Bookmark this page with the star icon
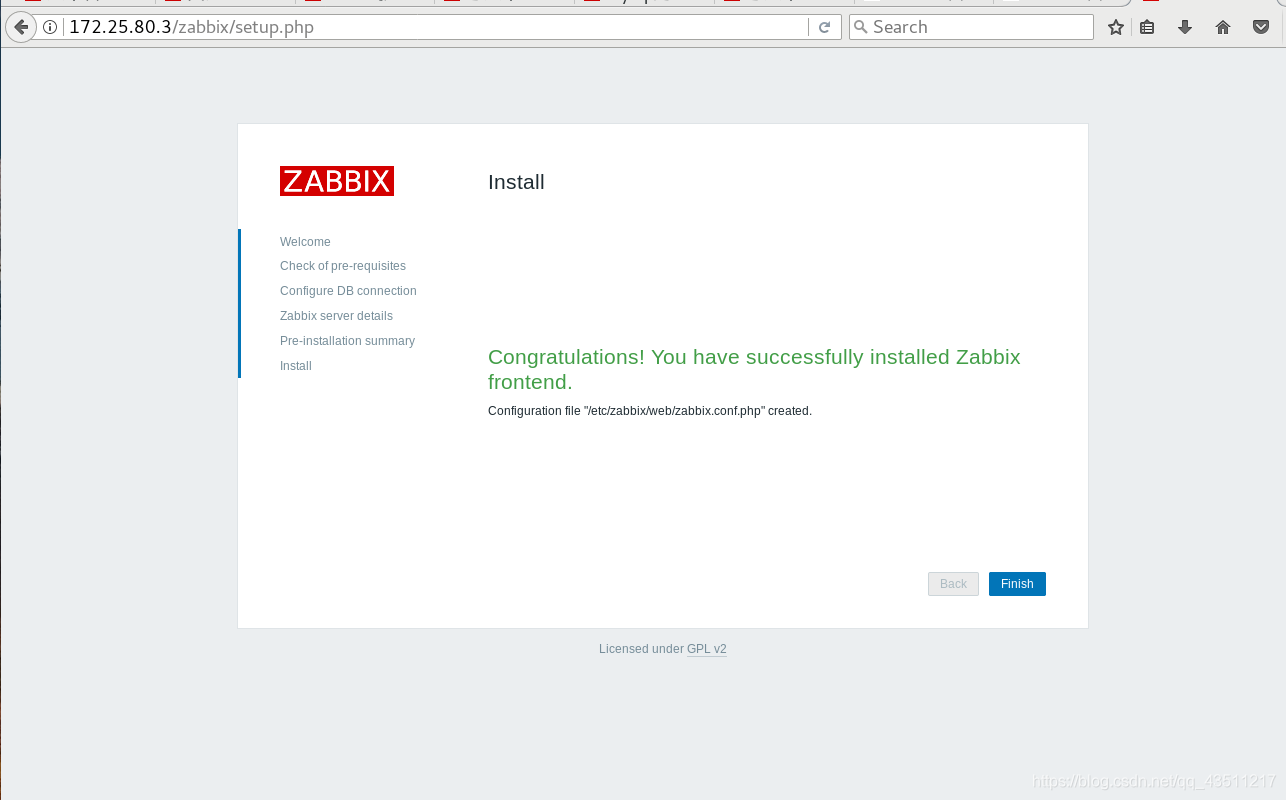The image size is (1286, 800). 1116,27
